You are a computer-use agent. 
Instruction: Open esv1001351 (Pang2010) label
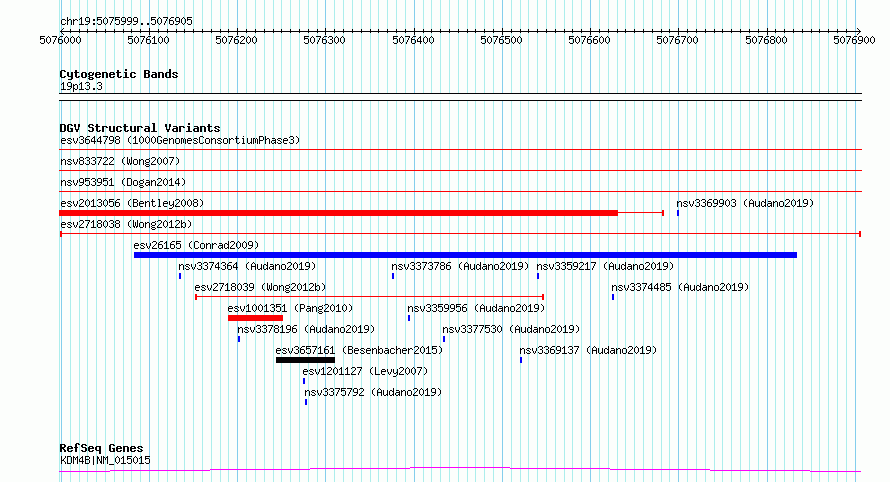tap(290, 308)
